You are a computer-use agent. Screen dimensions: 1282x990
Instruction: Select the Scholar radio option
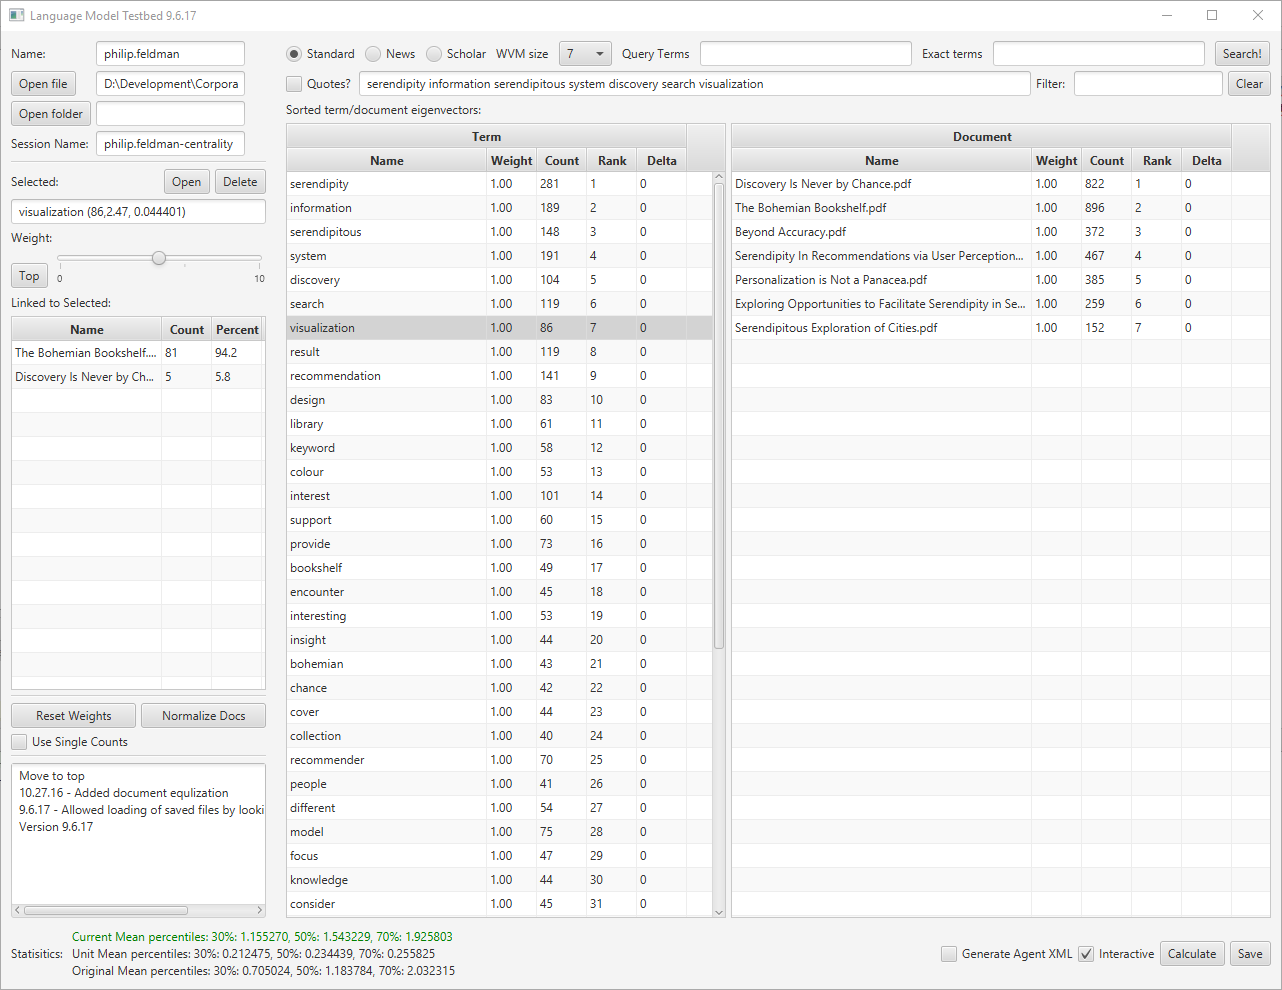(x=434, y=54)
